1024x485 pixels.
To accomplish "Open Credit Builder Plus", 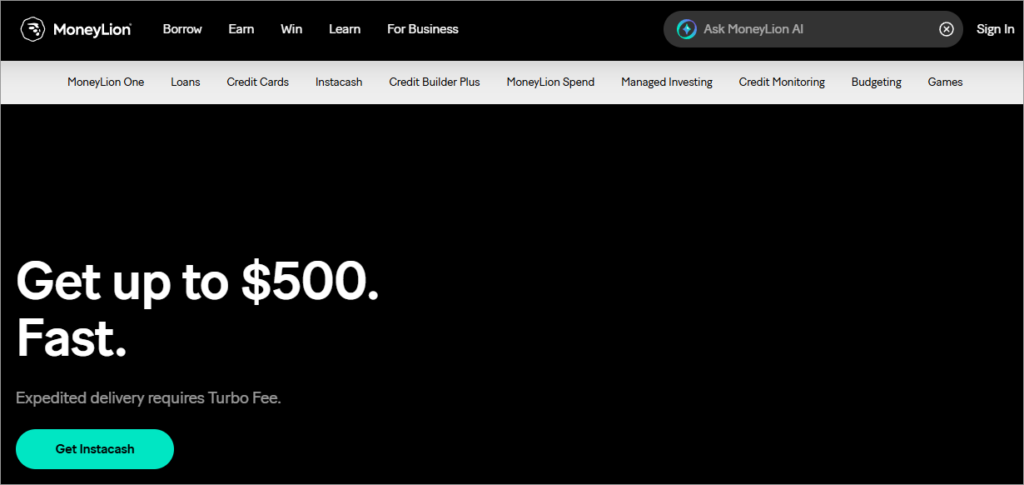I will tap(434, 82).
